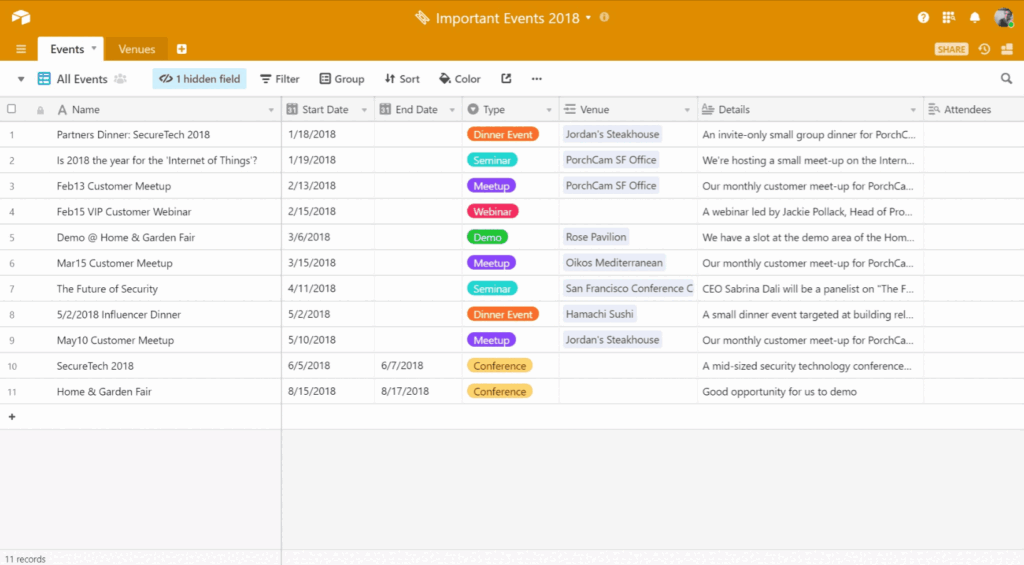The image size is (1024, 565).
Task: Select the red Webinar type tag
Action: [492, 212]
